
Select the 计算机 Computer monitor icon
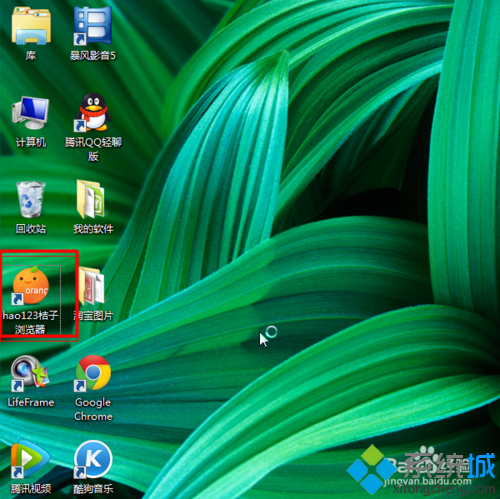(31, 113)
